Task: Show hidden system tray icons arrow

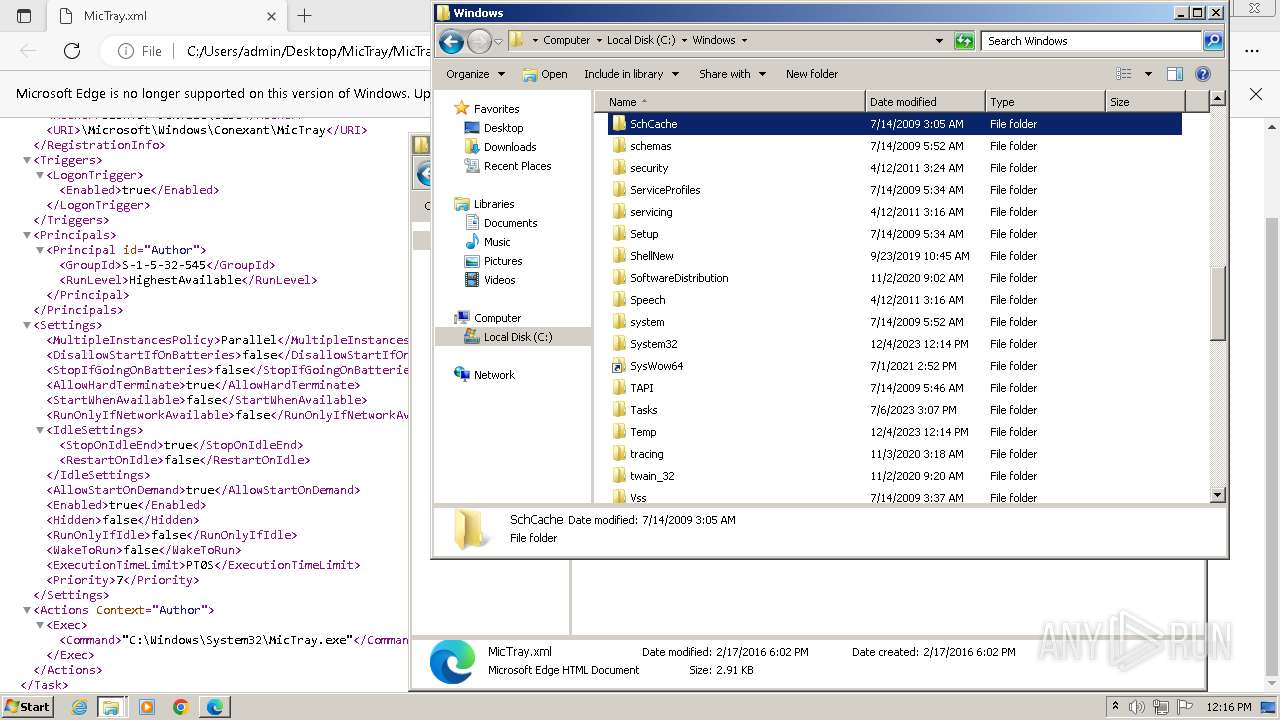Action: (1116, 707)
